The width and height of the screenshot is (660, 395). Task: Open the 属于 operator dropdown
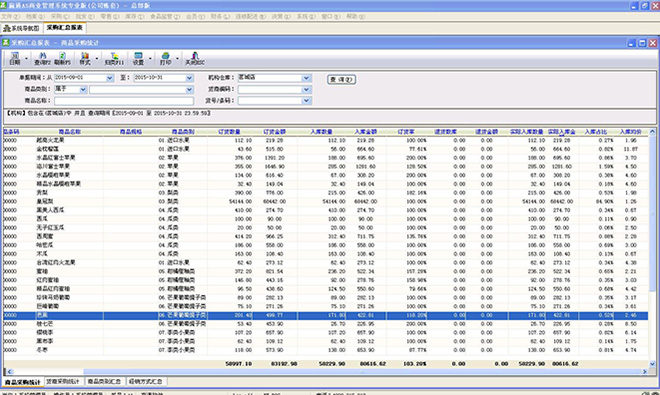click(x=83, y=89)
